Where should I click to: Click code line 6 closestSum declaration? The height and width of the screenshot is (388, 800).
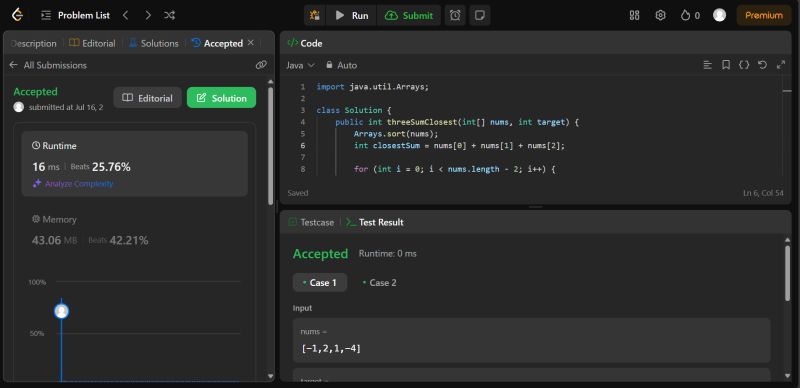[460, 146]
